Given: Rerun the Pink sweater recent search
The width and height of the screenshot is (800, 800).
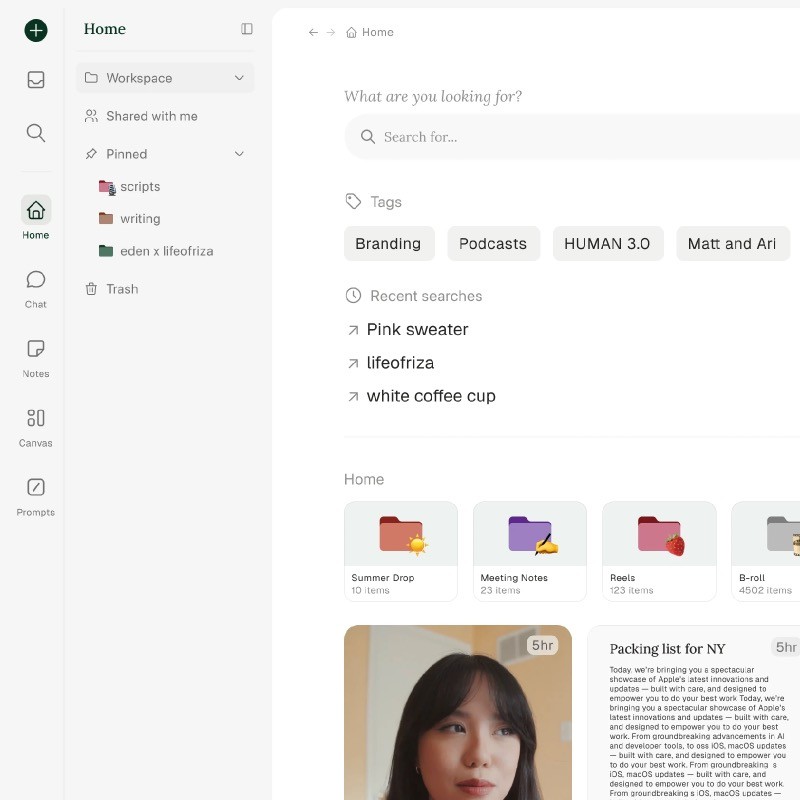Looking at the screenshot, I should point(408,330).
